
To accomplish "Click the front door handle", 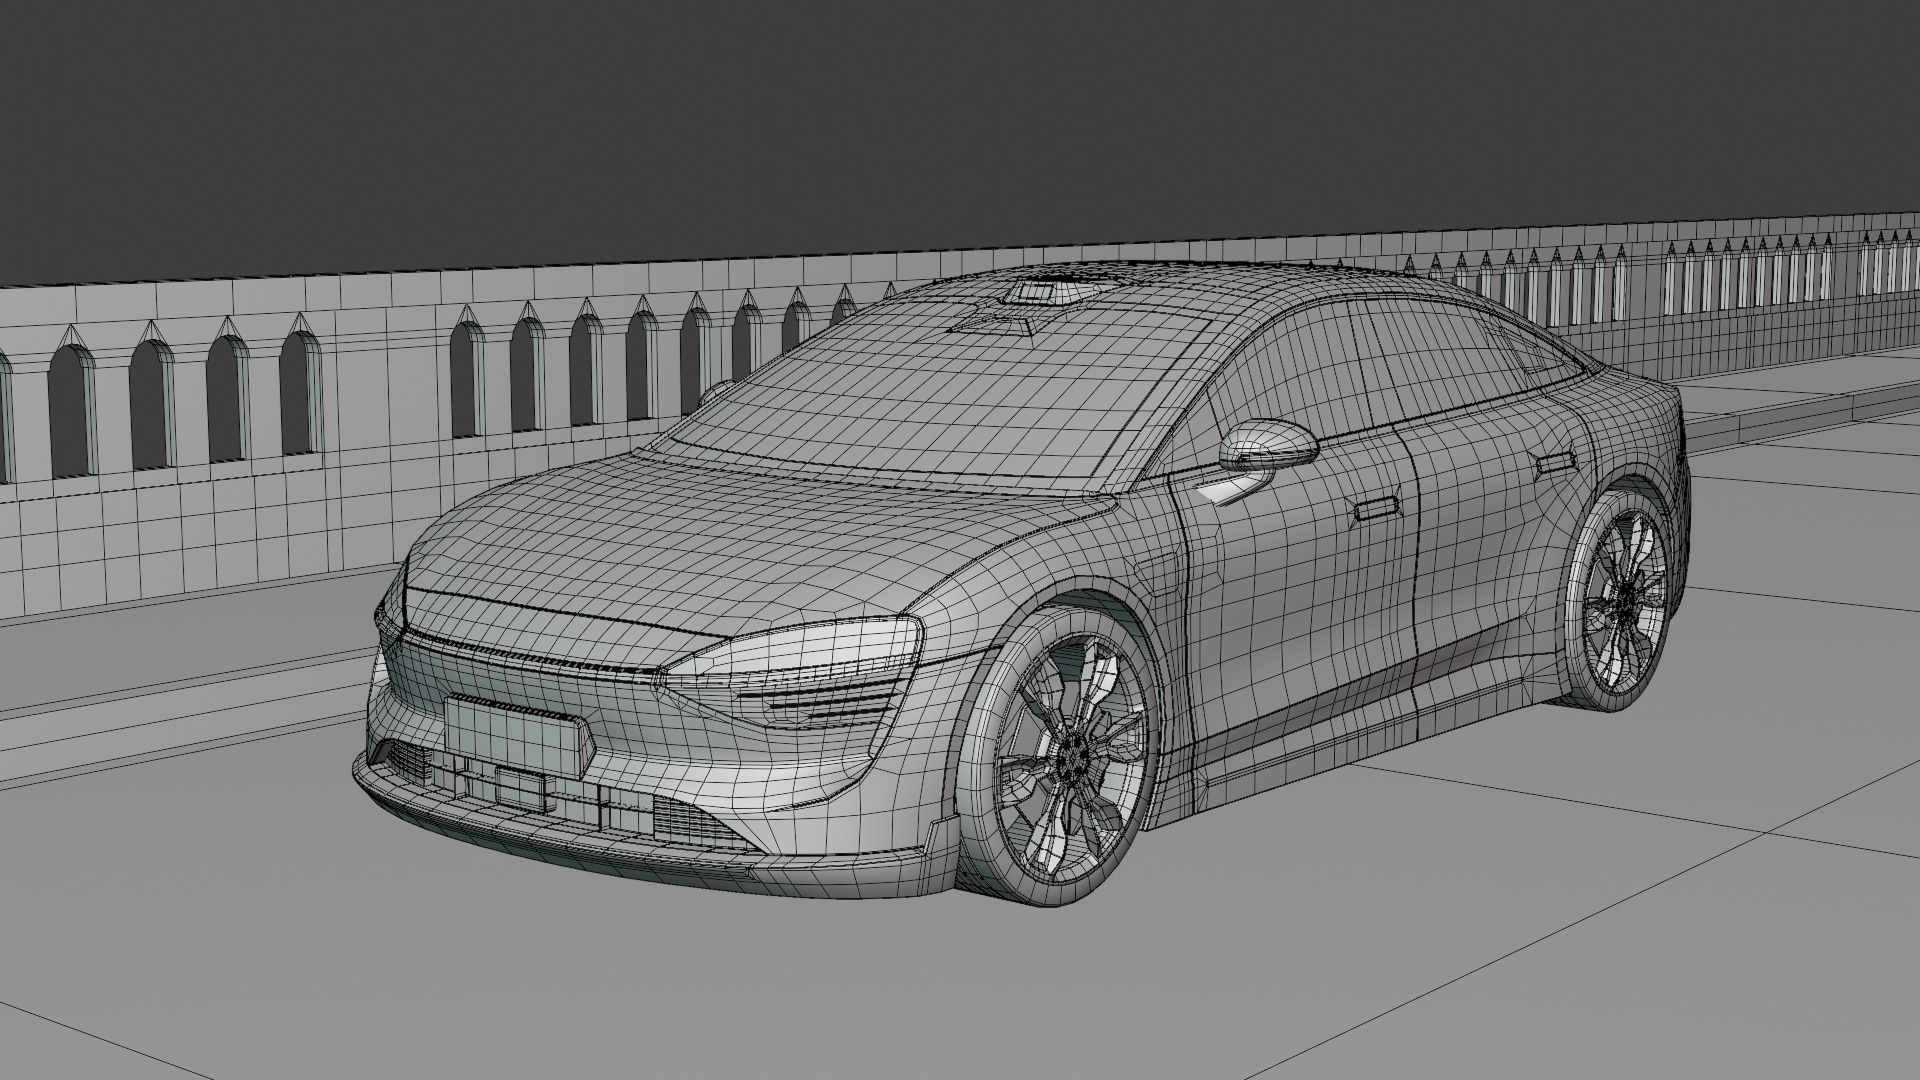I will click(1378, 508).
